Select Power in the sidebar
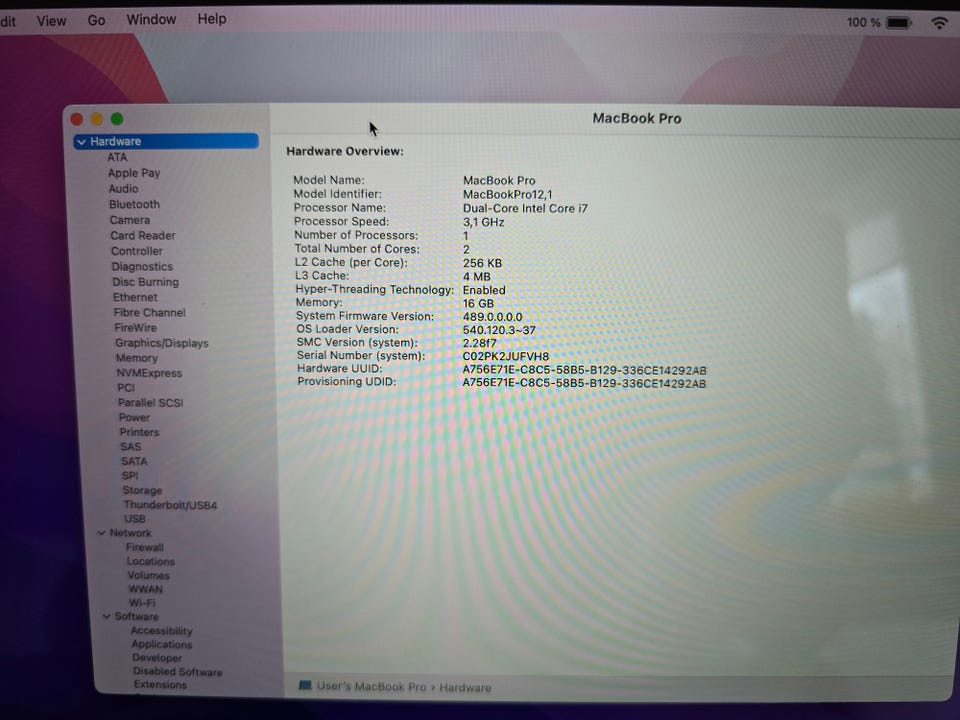Viewport: 960px width, 720px height. click(x=135, y=418)
